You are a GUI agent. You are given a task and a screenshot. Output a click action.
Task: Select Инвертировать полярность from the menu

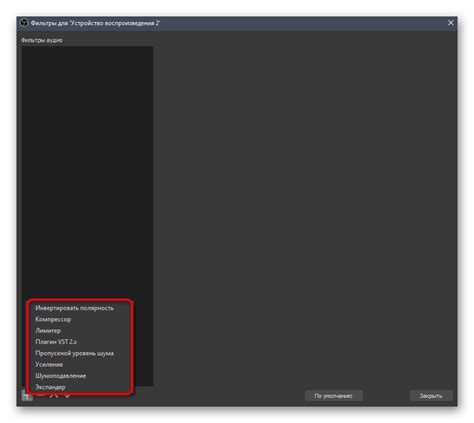(75, 308)
